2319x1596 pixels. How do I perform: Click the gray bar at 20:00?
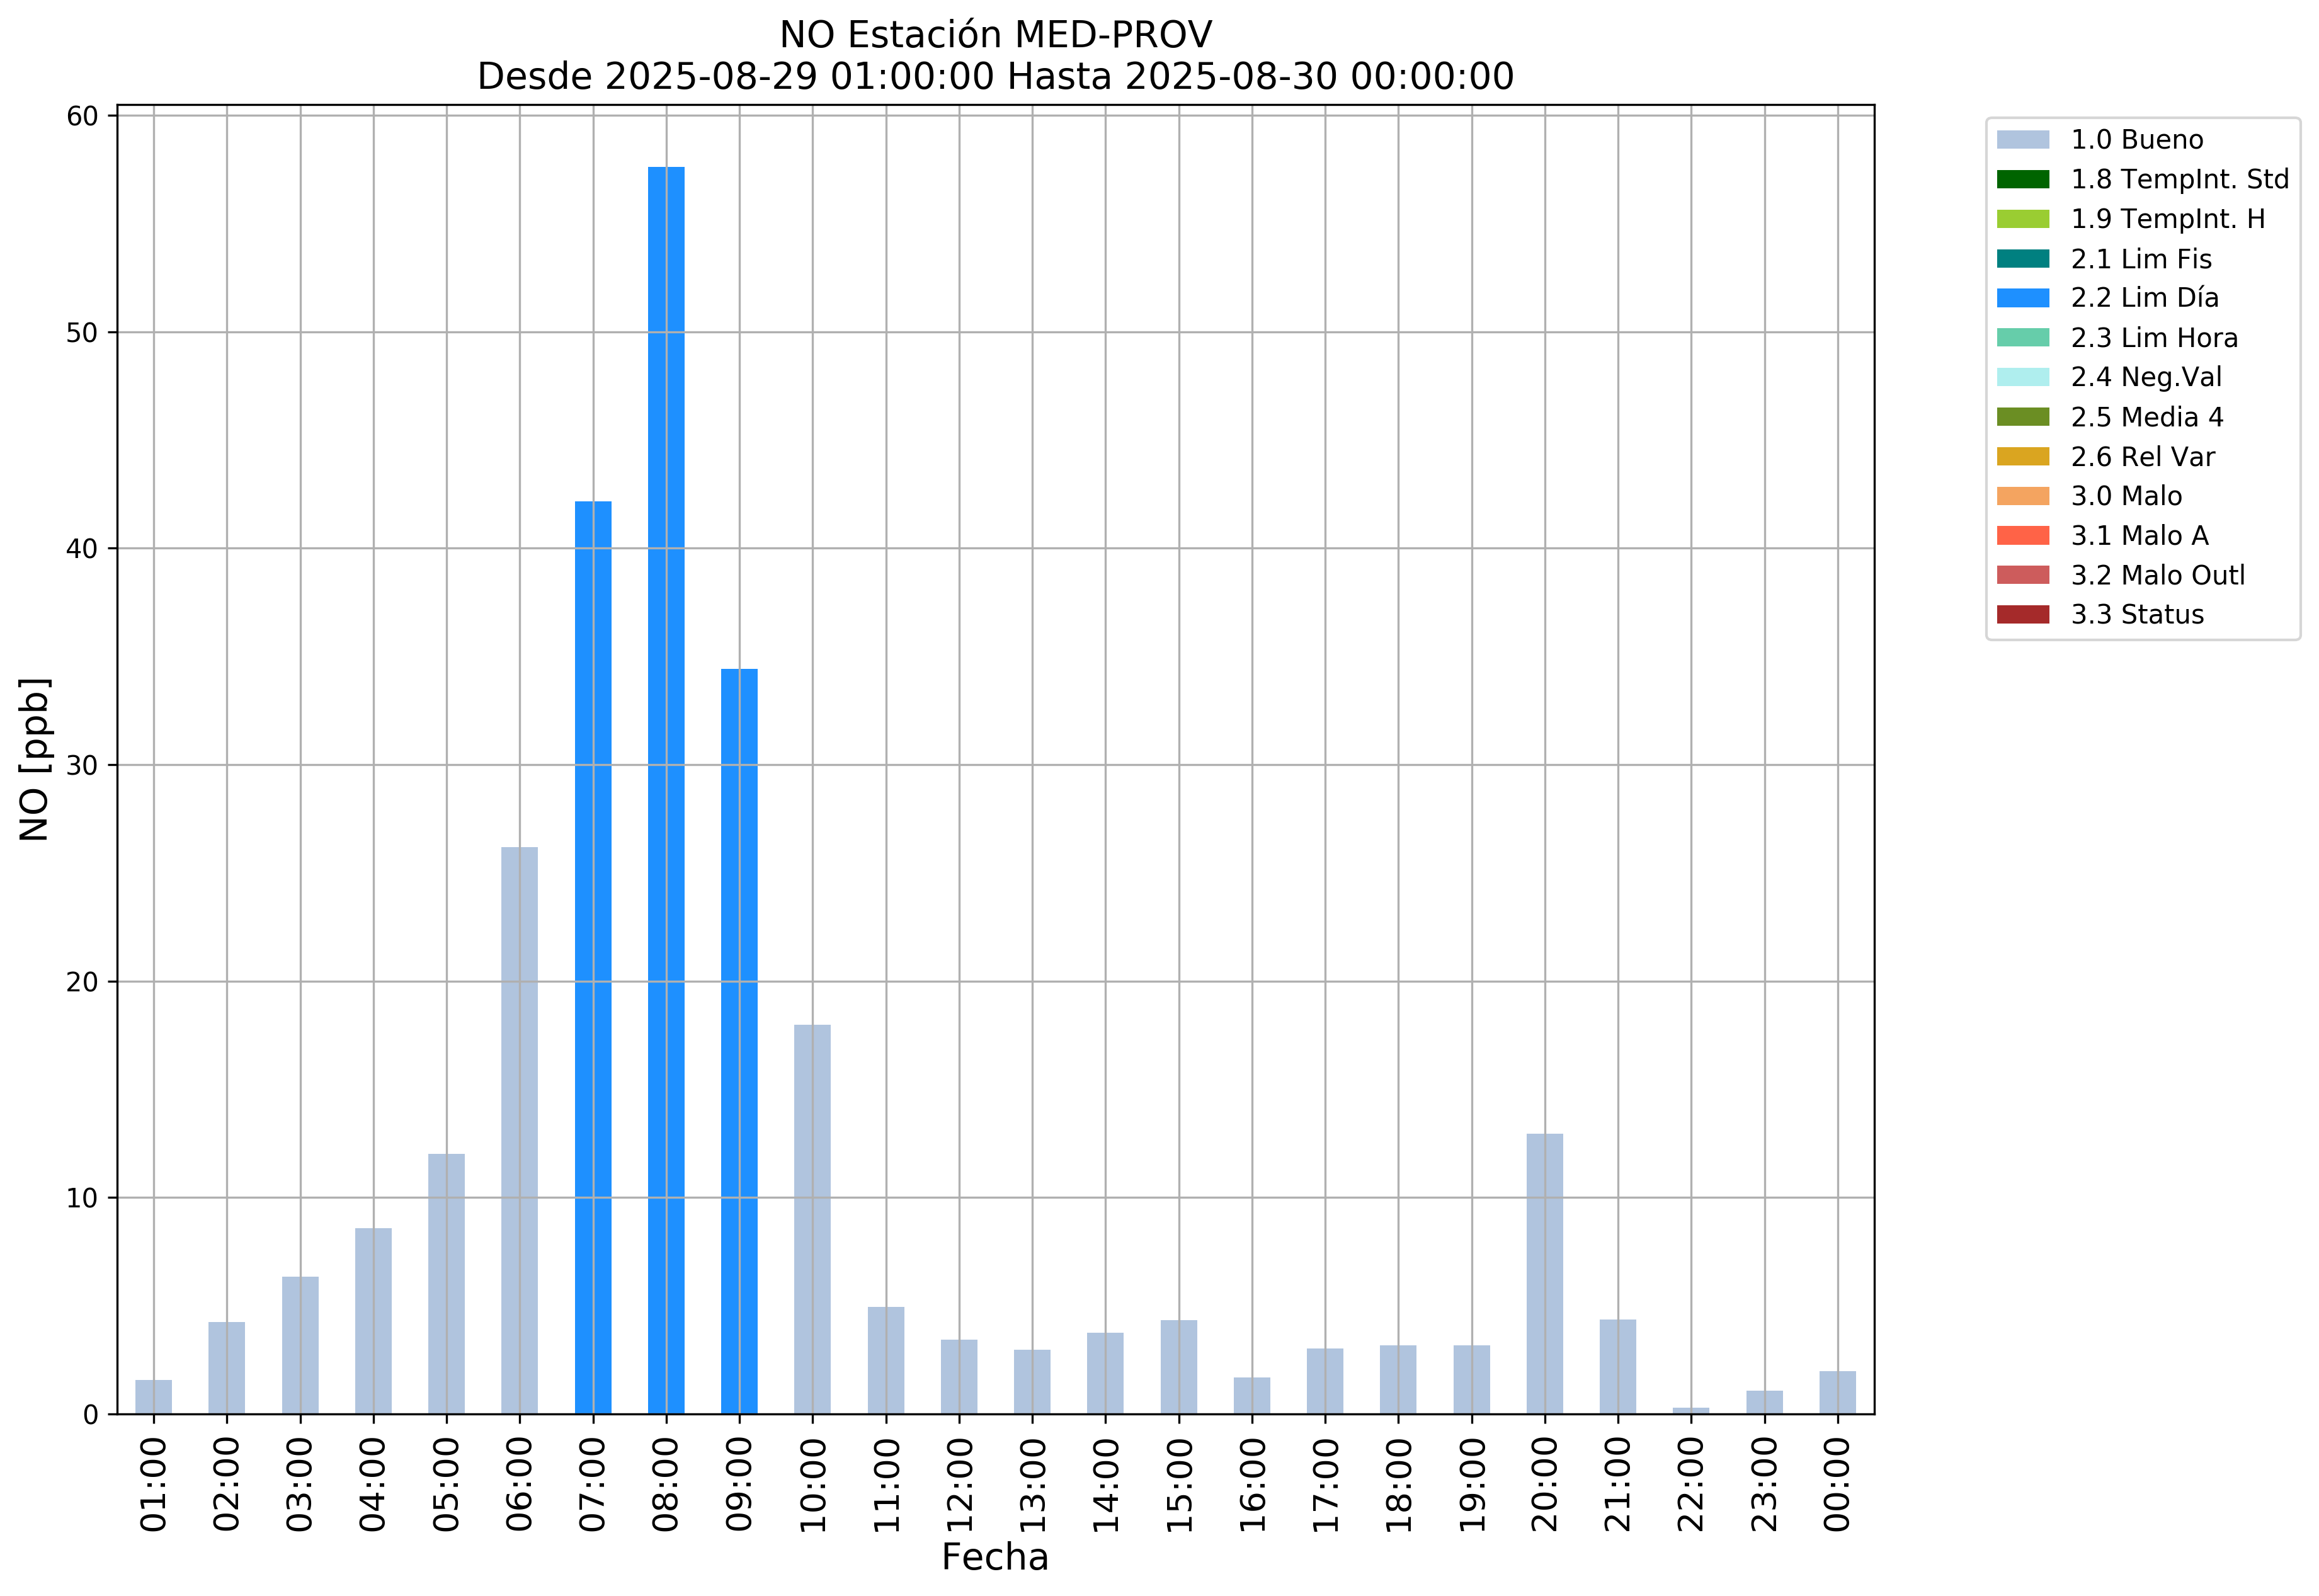[1545, 1273]
